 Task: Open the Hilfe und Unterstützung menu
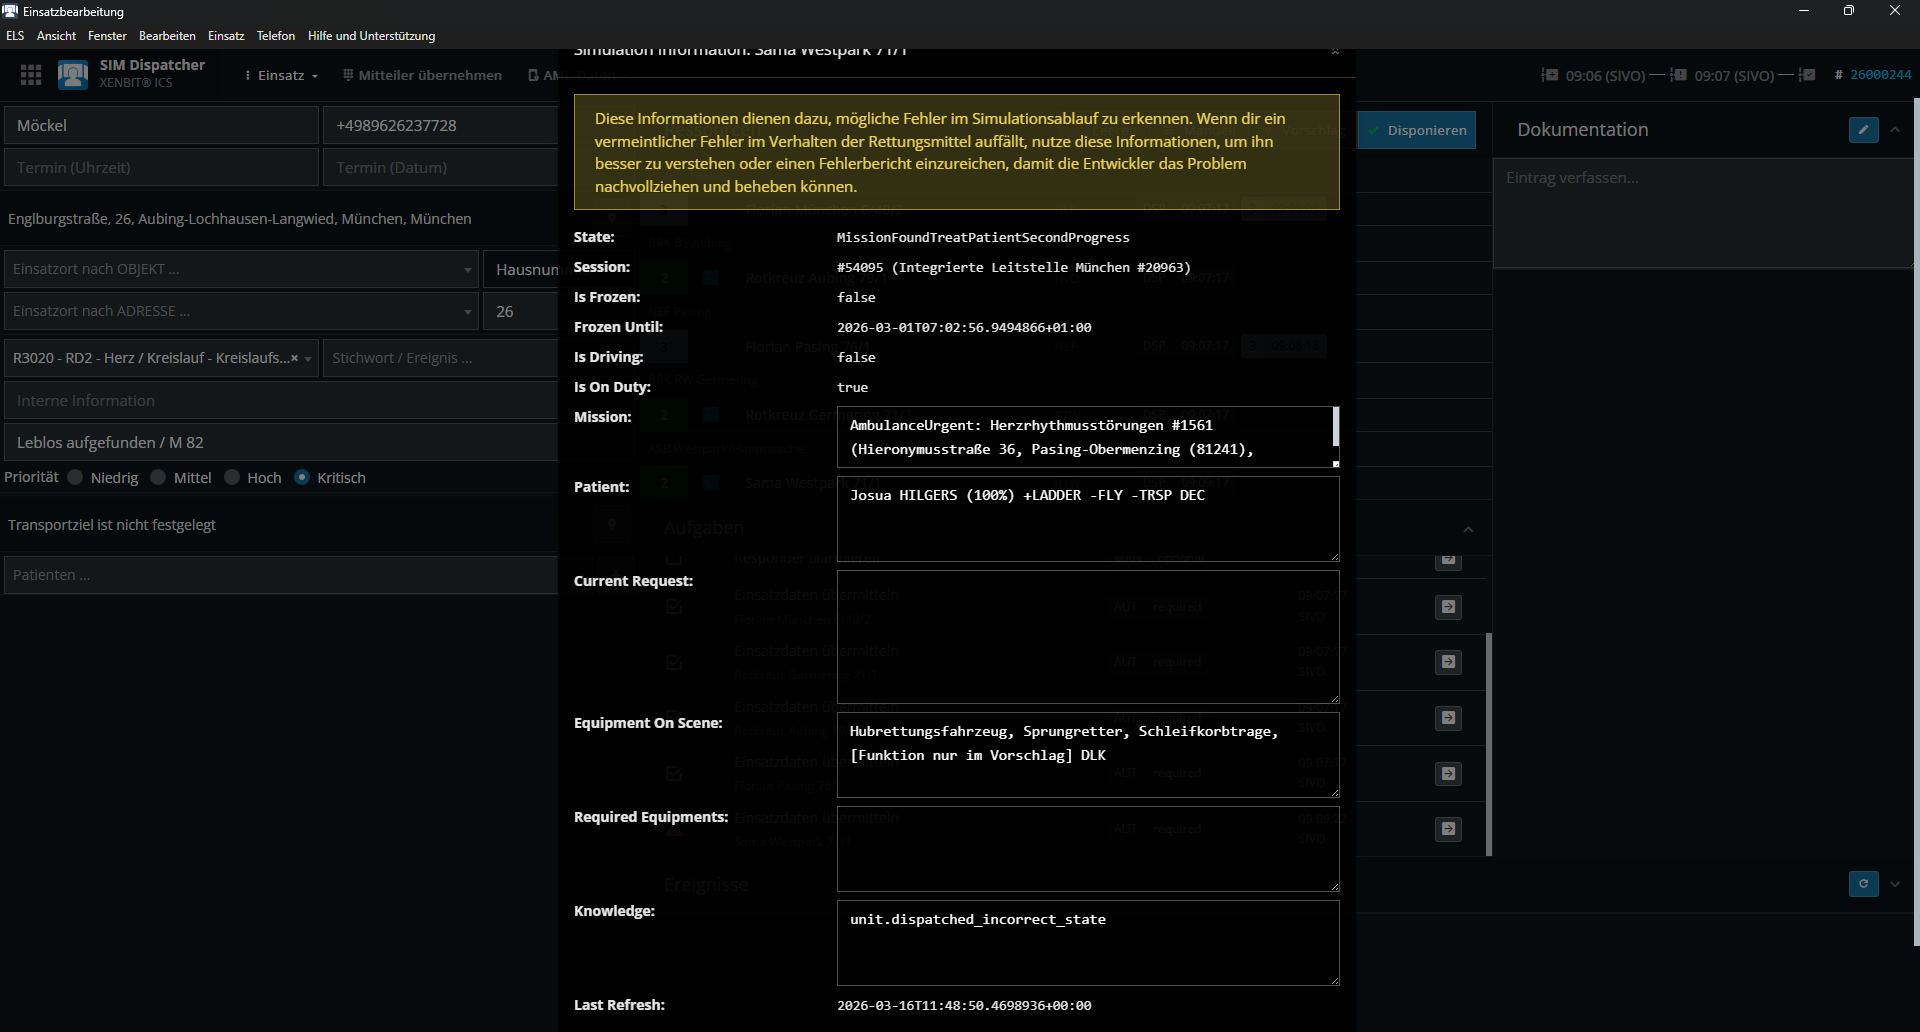[x=371, y=36]
